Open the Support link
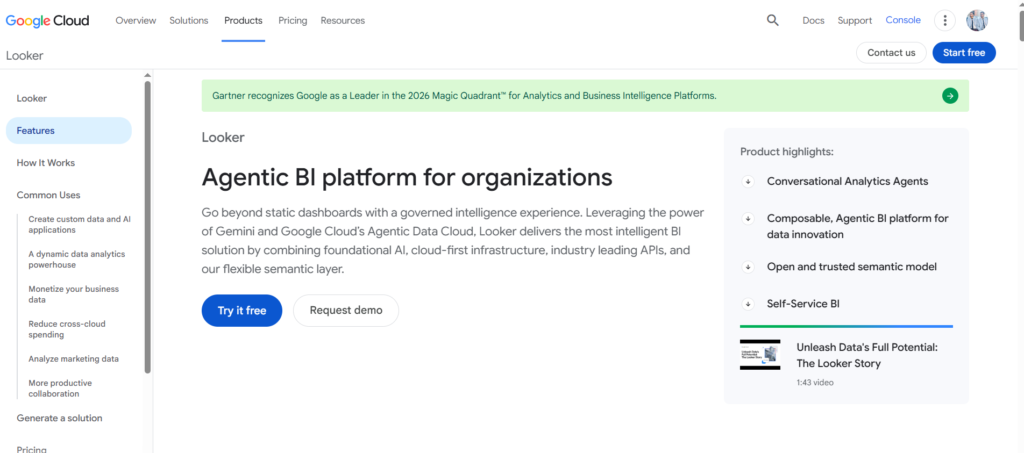The image size is (1024, 453). point(855,20)
